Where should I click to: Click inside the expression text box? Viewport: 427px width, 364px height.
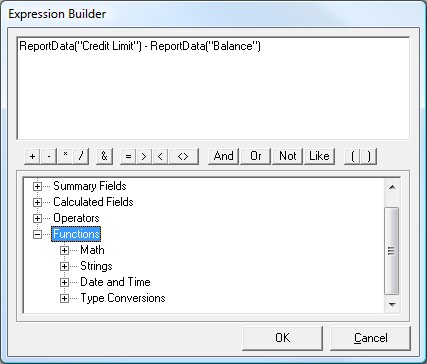click(x=213, y=88)
